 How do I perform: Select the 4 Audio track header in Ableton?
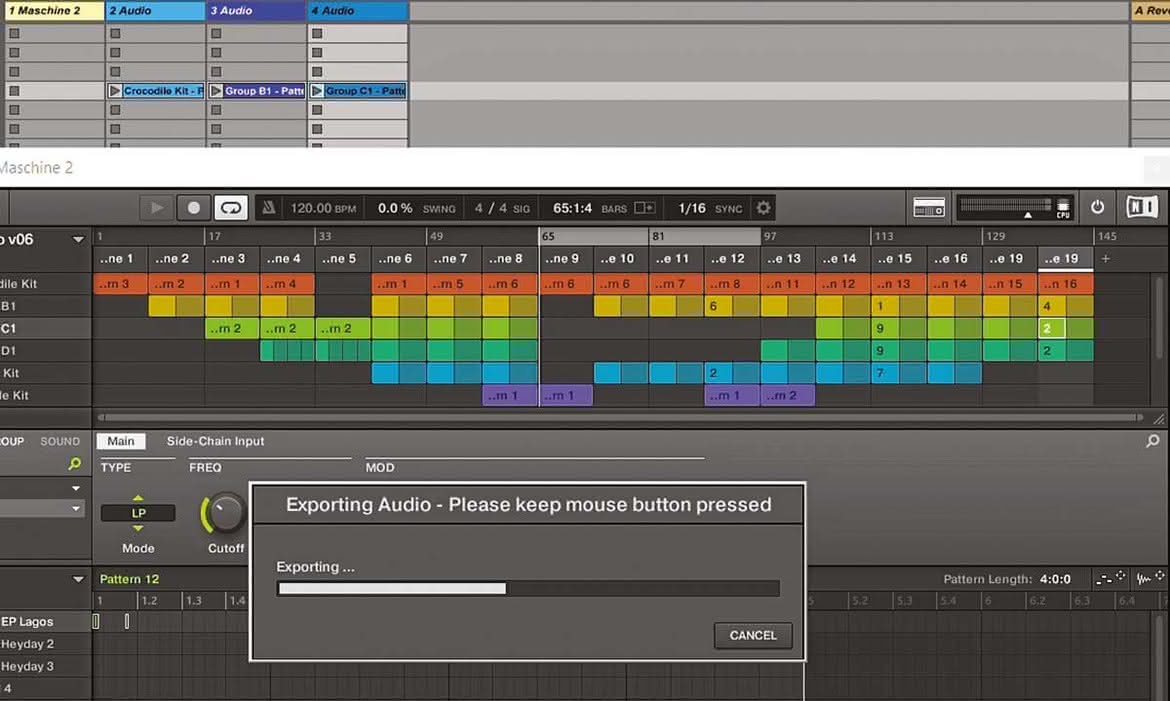click(358, 10)
